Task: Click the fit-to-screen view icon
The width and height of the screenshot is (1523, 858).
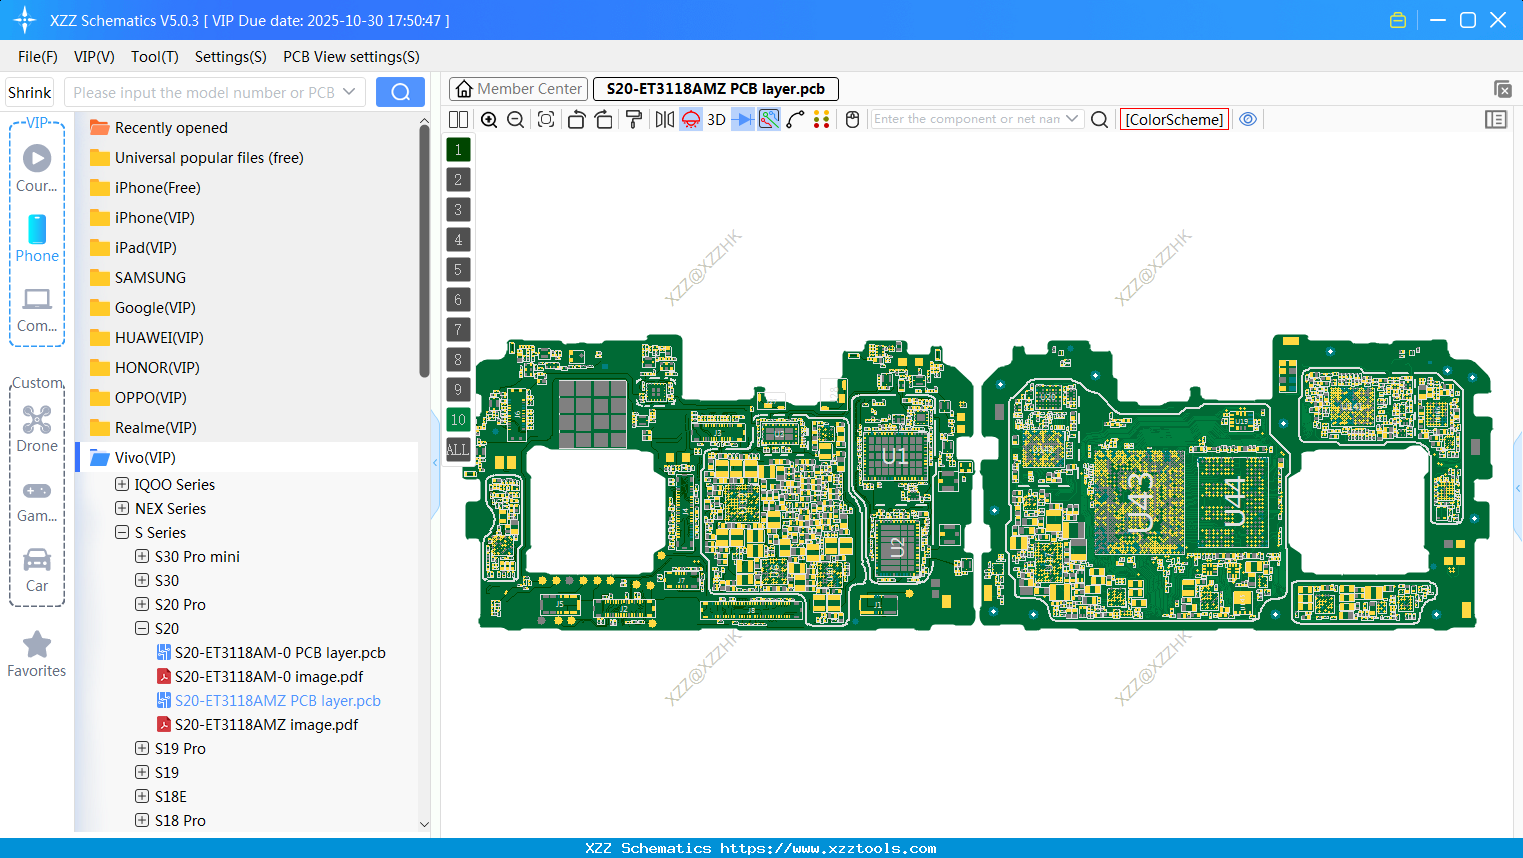Action: click(546, 120)
